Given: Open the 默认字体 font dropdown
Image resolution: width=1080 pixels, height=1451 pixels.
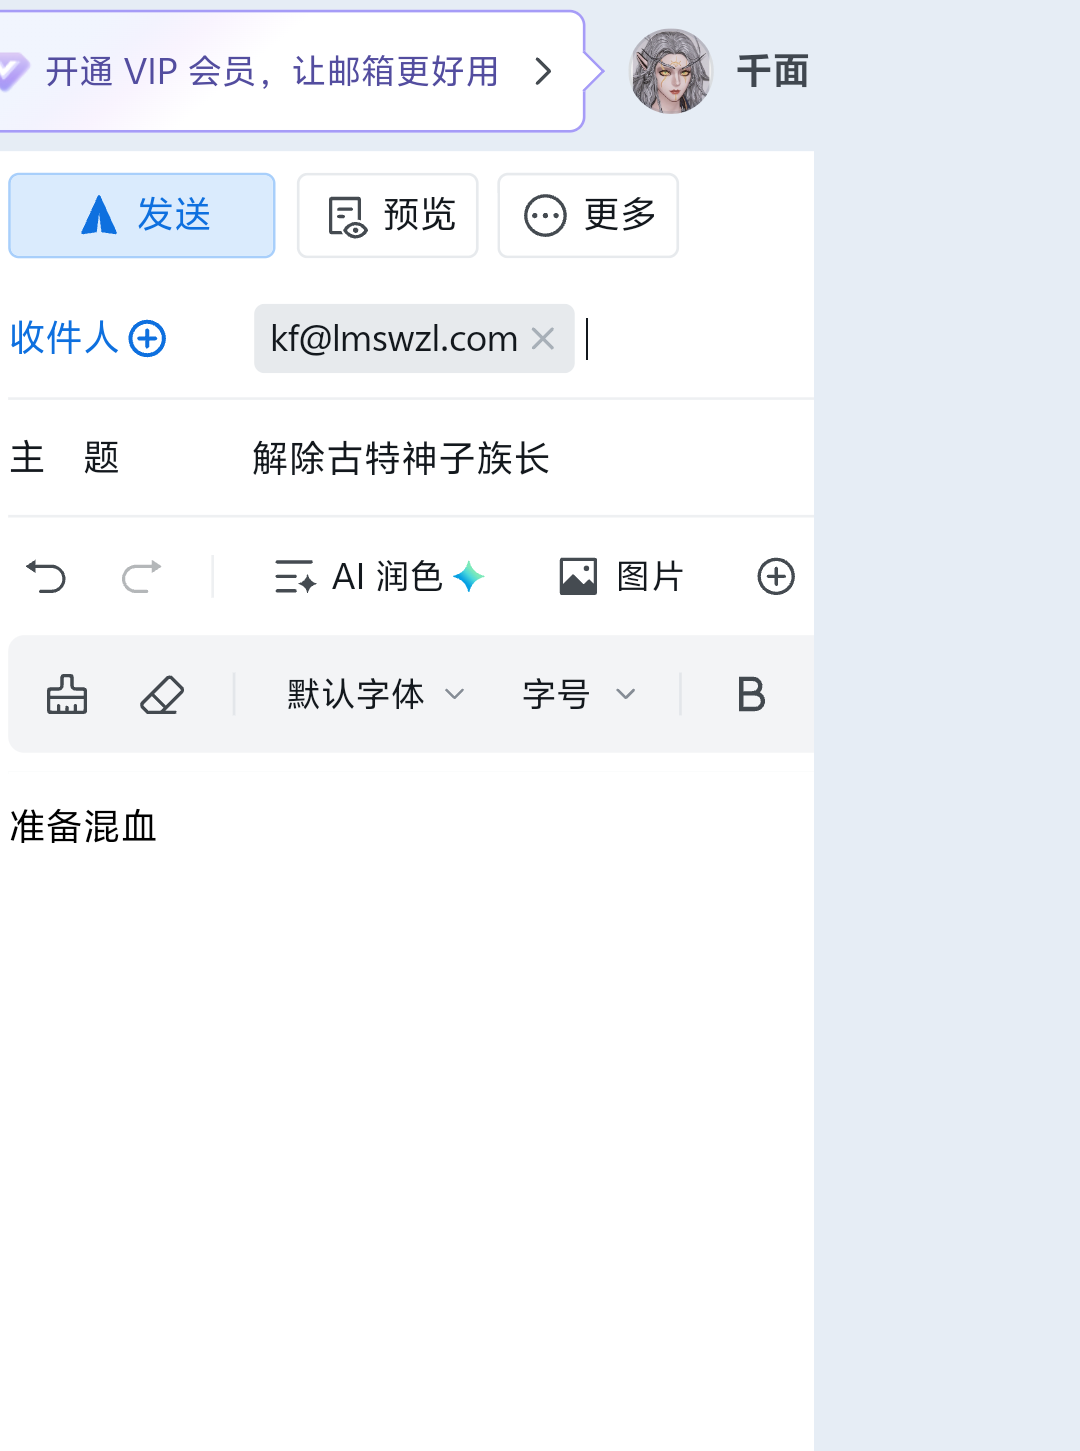Looking at the screenshot, I should coord(376,694).
